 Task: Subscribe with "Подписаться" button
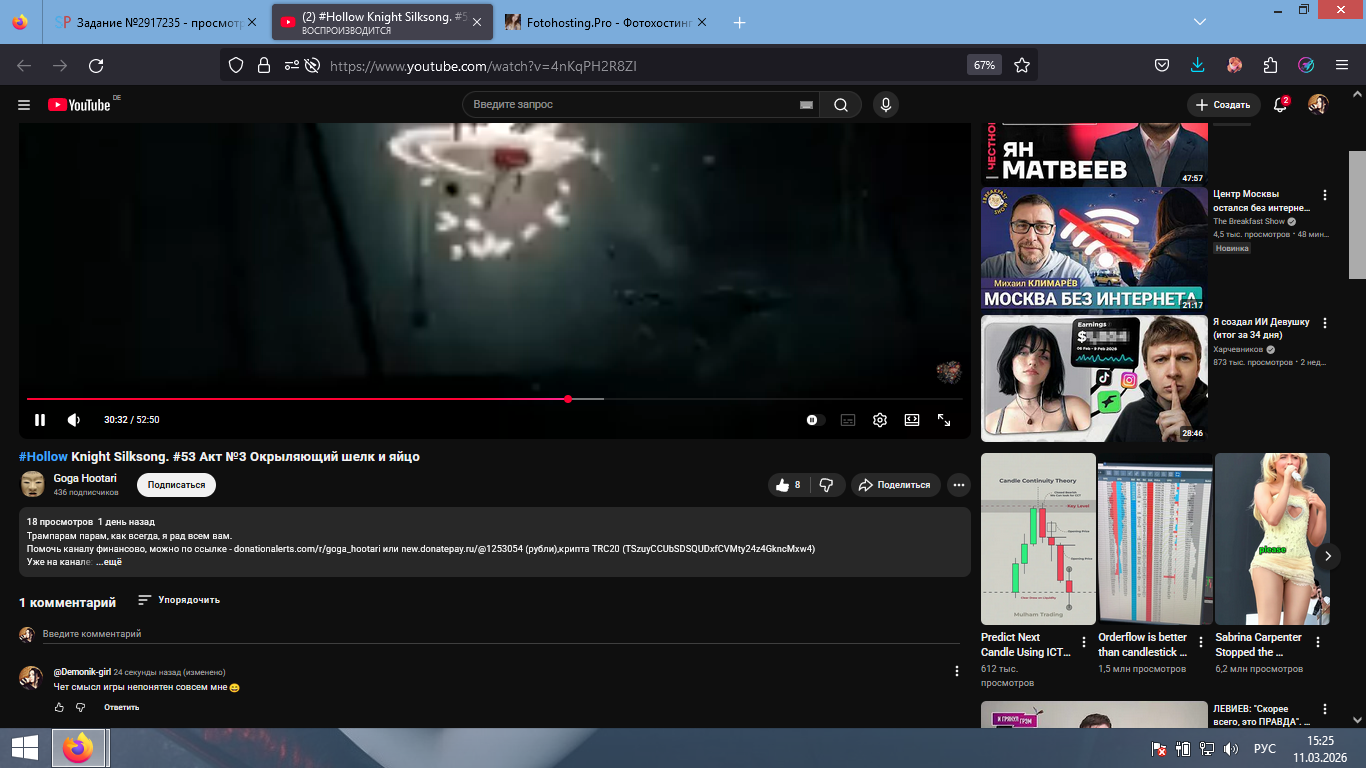tap(176, 485)
